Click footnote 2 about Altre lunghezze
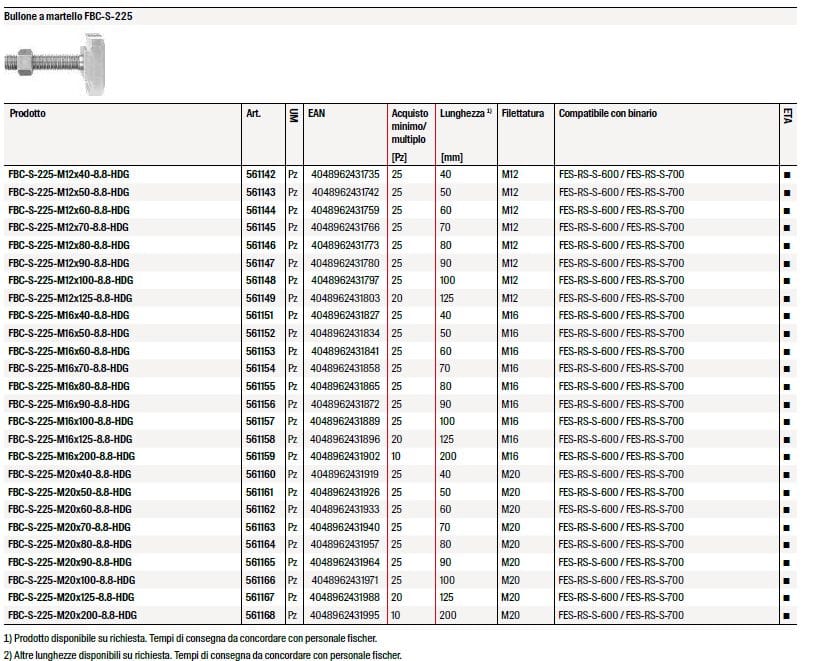 click(202, 655)
